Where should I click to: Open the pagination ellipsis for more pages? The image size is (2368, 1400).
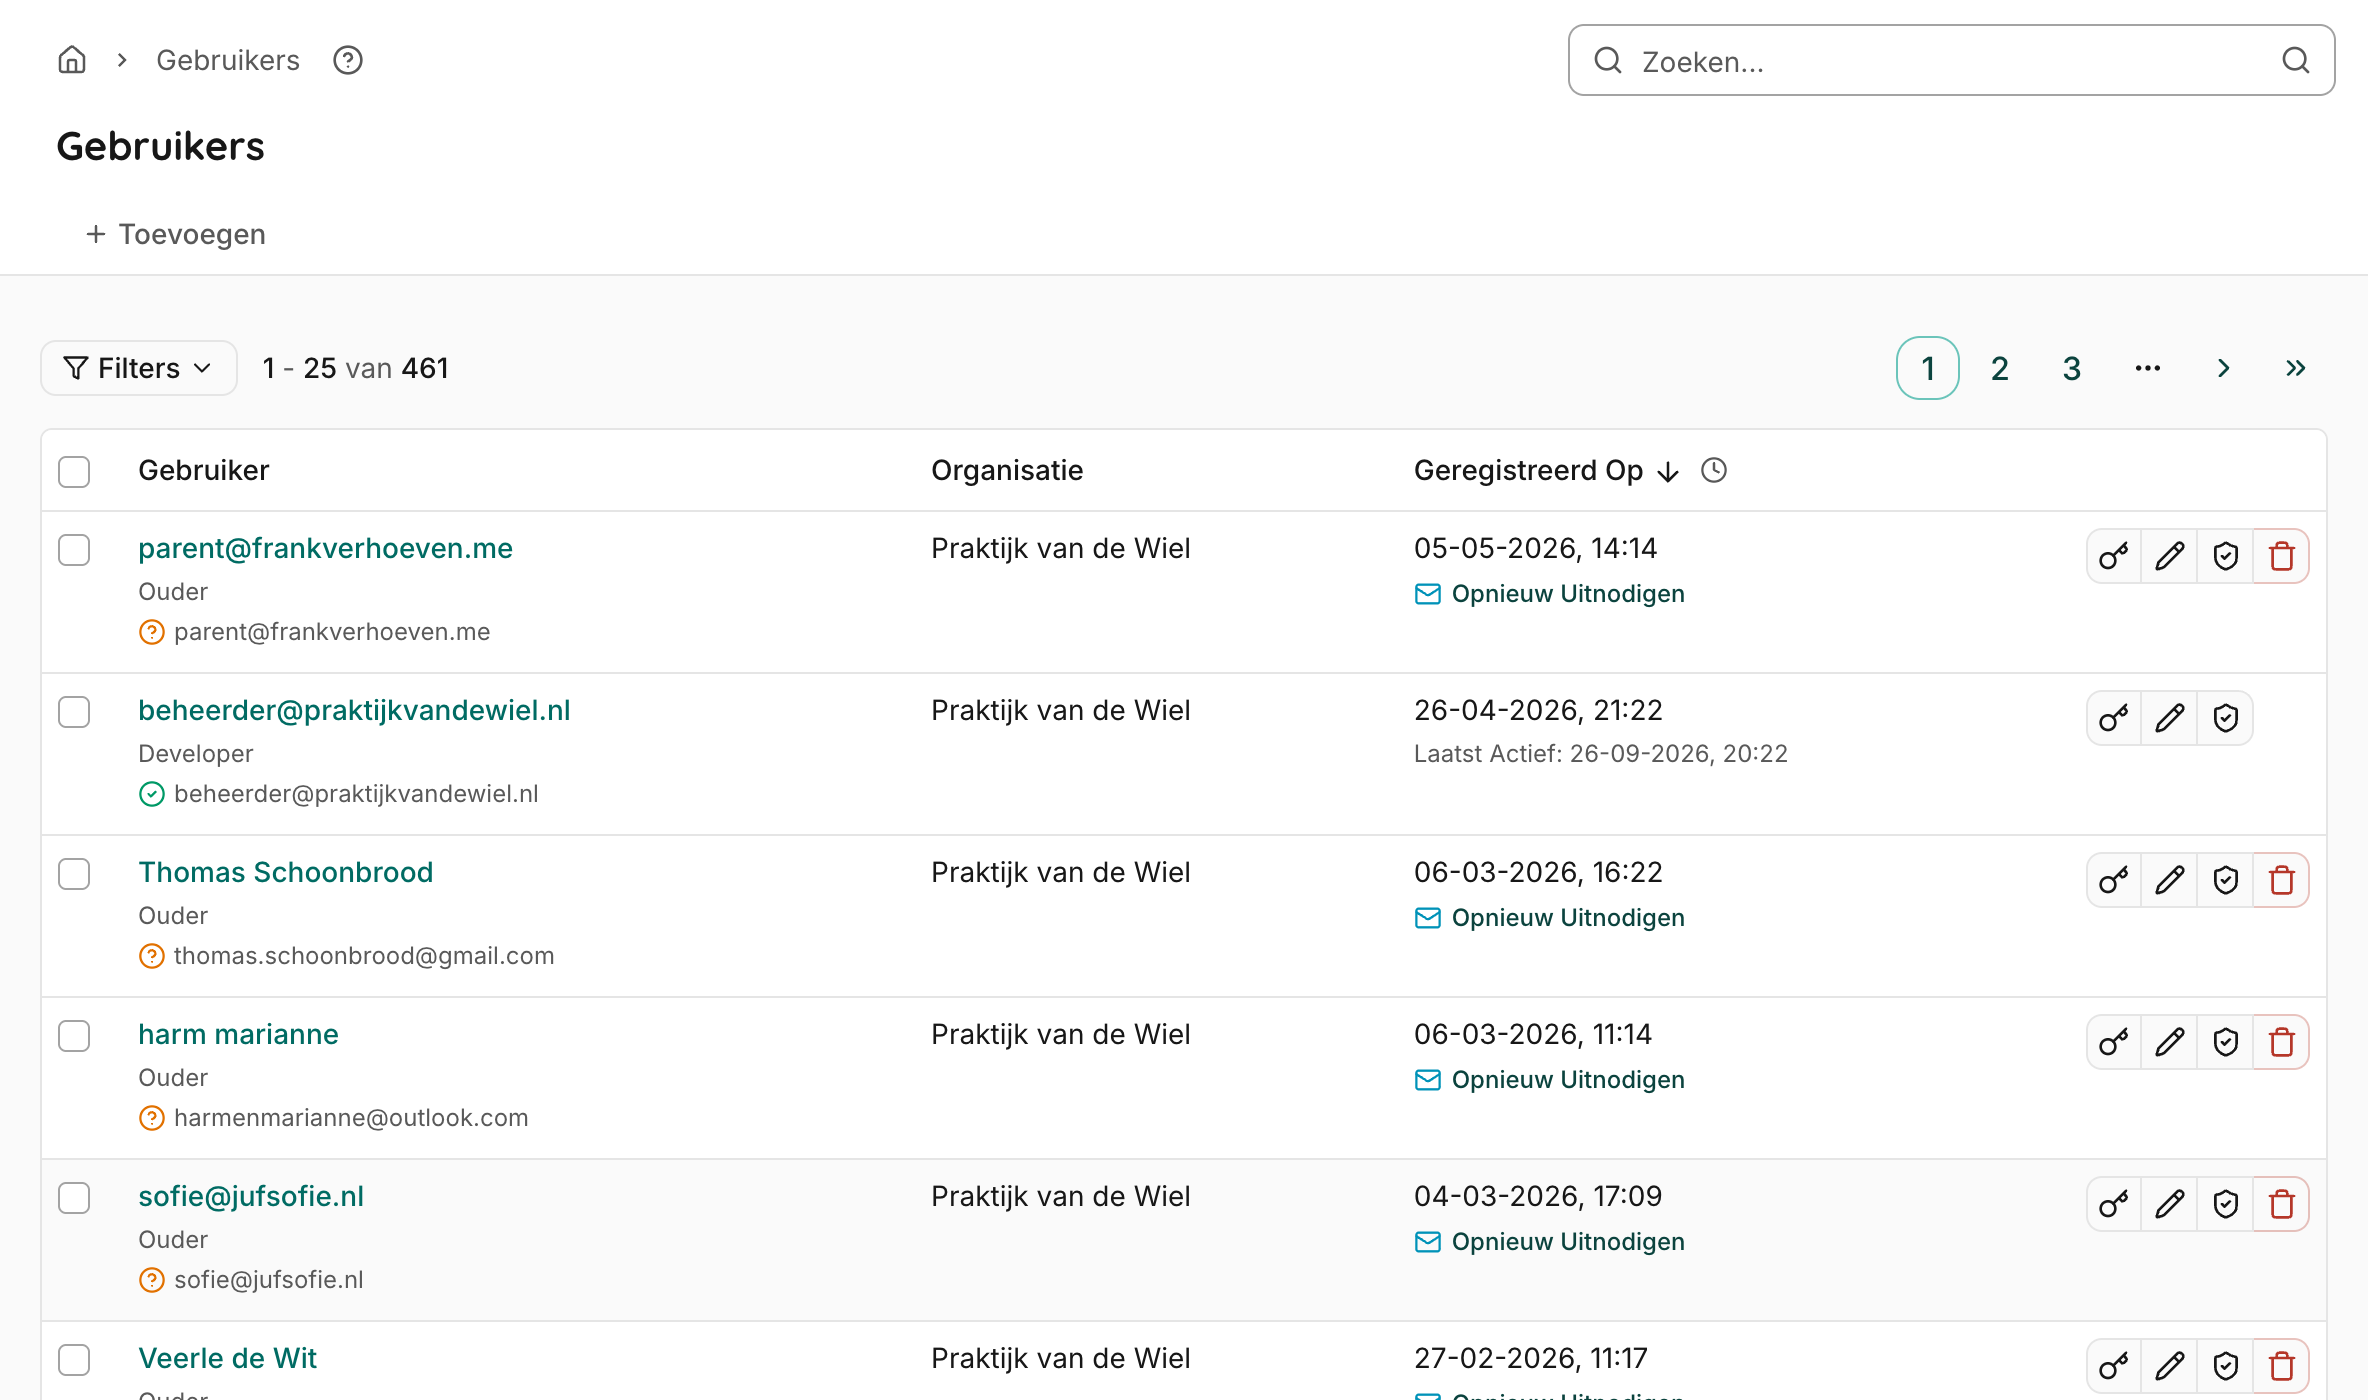(x=2147, y=368)
